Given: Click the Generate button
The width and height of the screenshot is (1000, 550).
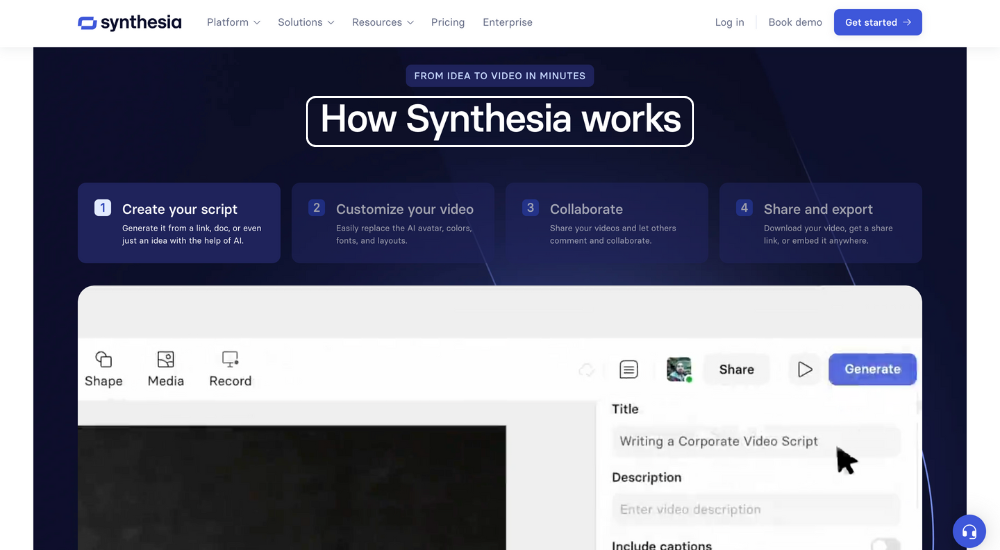Looking at the screenshot, I should [x=872, y=369].
